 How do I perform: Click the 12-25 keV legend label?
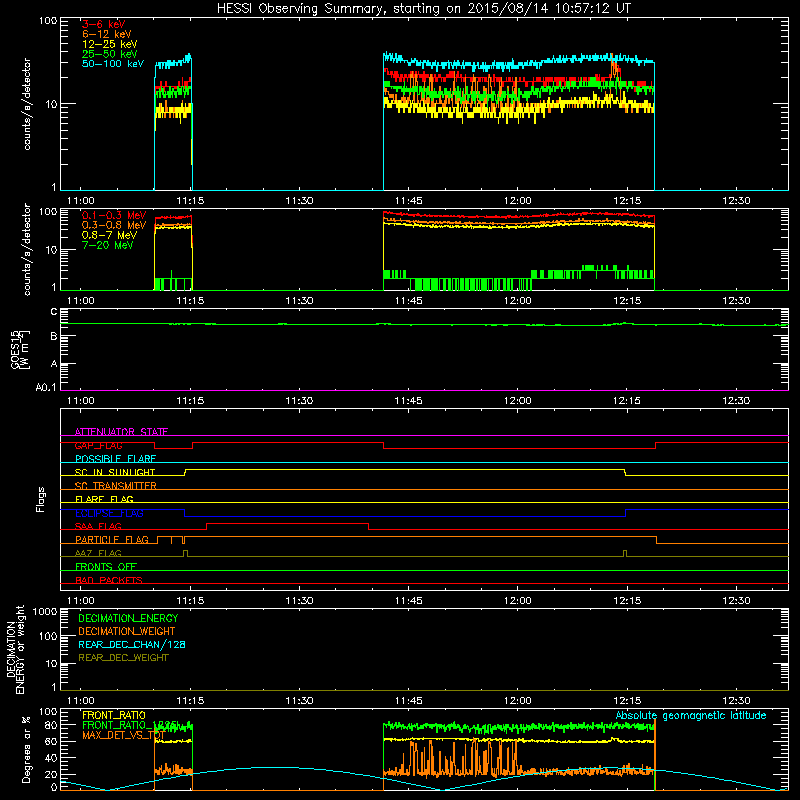pyautogui.click(x=110, y=44)
